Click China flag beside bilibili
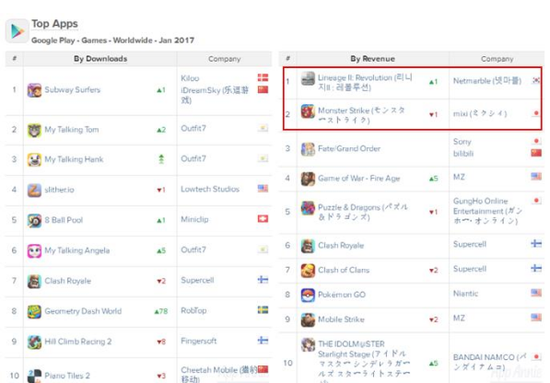Screen dimensions: 550x383 click(x=536, y=153)
